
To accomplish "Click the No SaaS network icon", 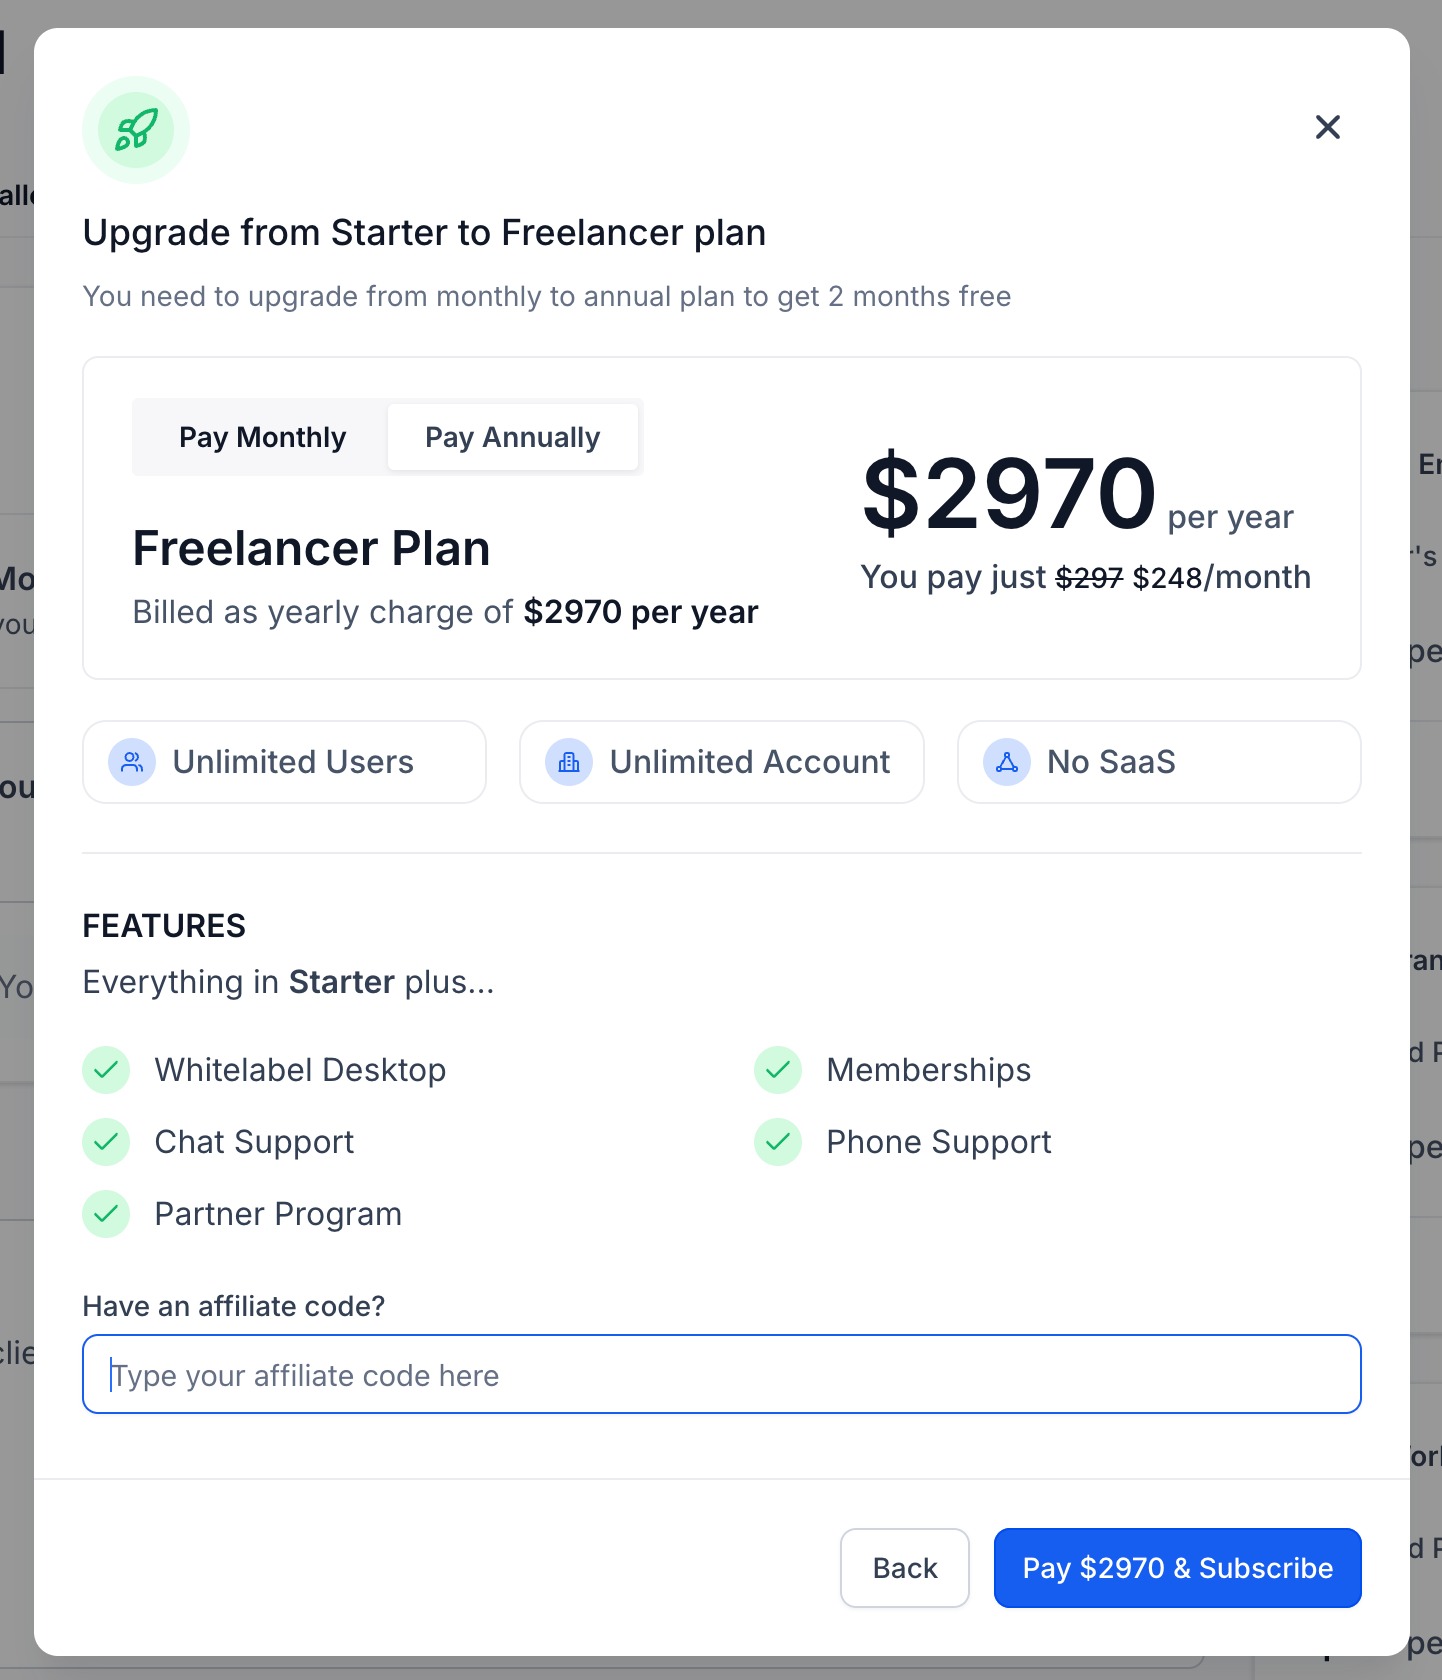I will pos(1007,762).
